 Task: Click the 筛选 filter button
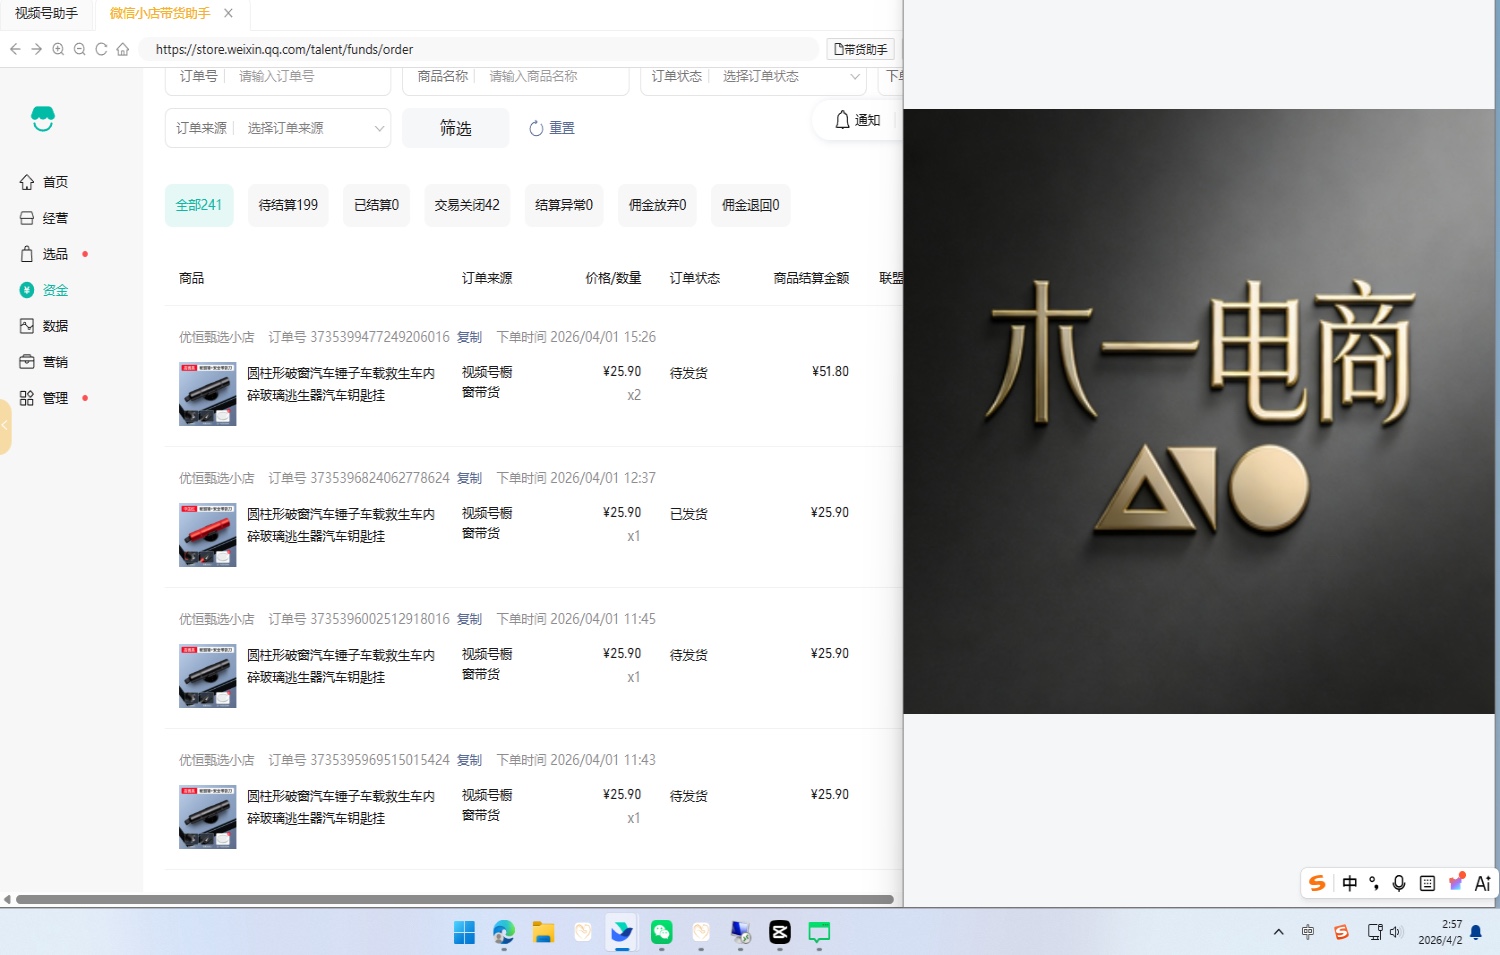pyautogui.click(x=454, y=128)
